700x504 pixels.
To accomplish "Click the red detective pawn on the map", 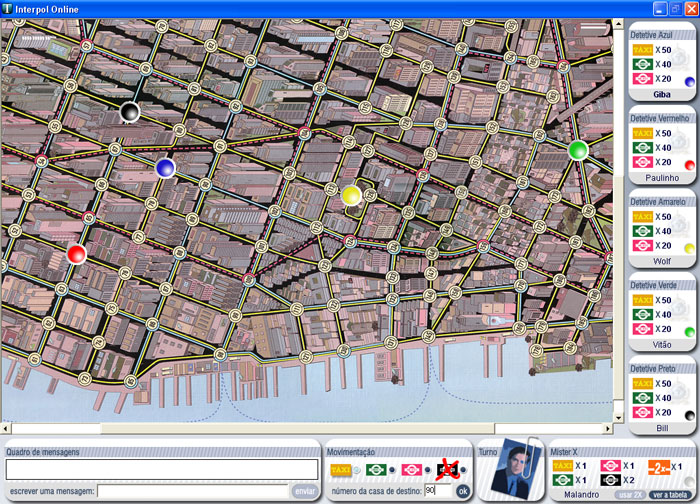I will pos(76,253).
